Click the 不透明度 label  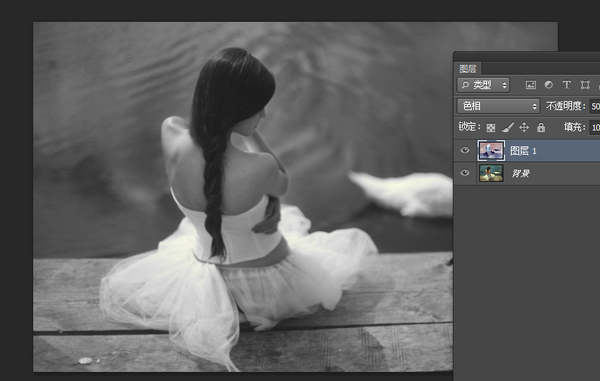tap(565, 106)
